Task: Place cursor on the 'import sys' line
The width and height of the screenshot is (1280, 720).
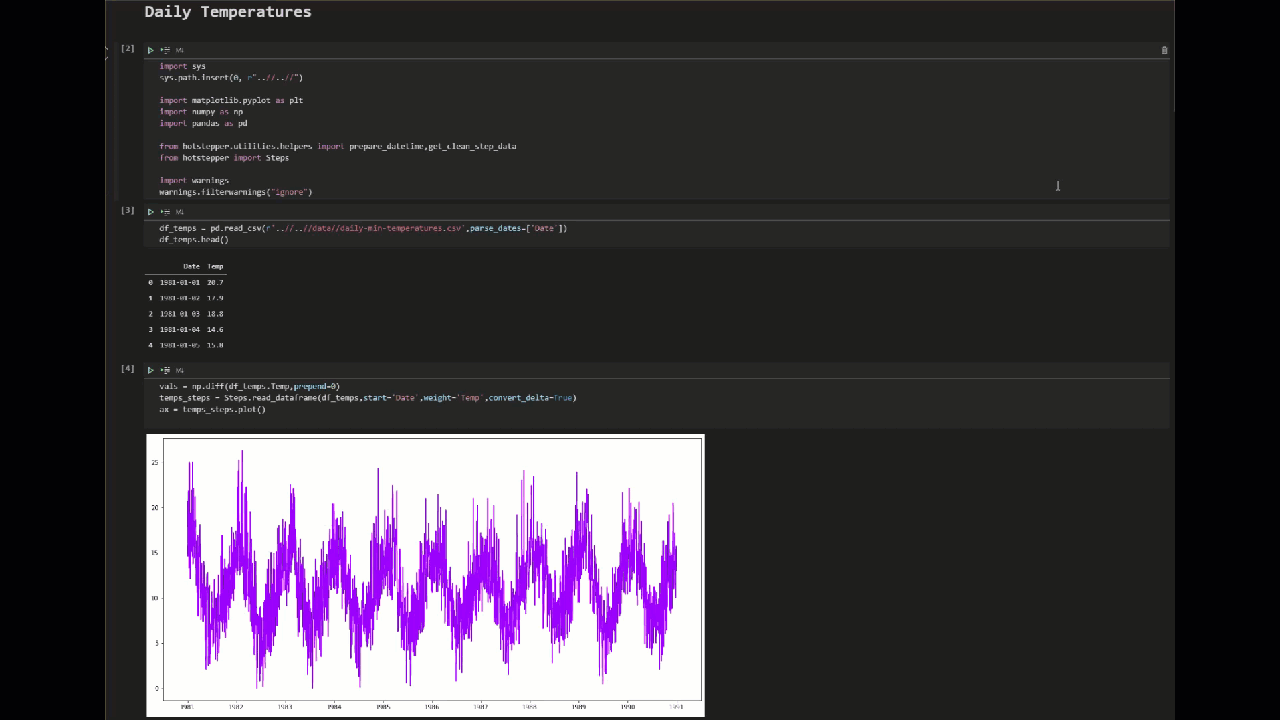Action: click(x=183, y=66)
